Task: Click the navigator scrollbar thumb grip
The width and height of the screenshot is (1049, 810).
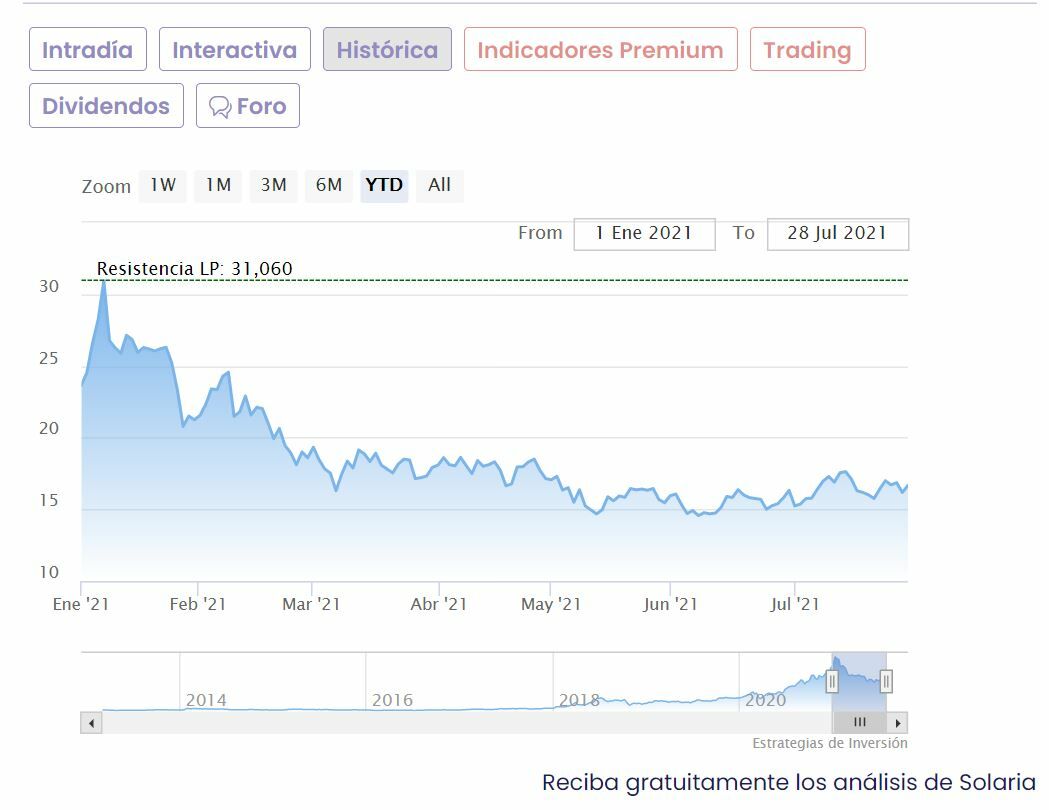Action: (x=859, y=722)
